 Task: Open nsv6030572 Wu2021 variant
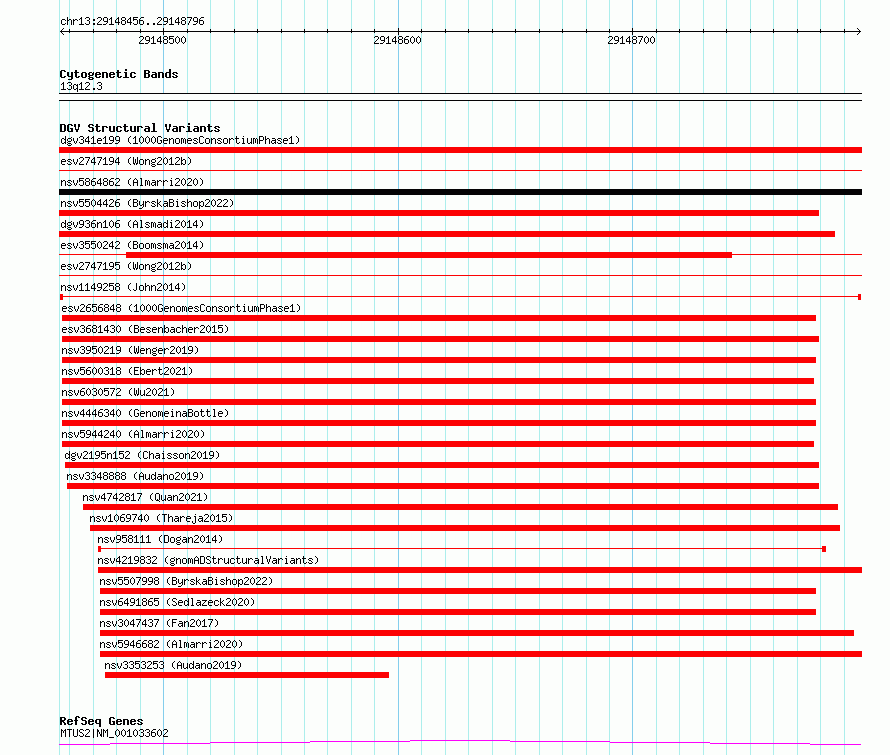click(118, 392)
